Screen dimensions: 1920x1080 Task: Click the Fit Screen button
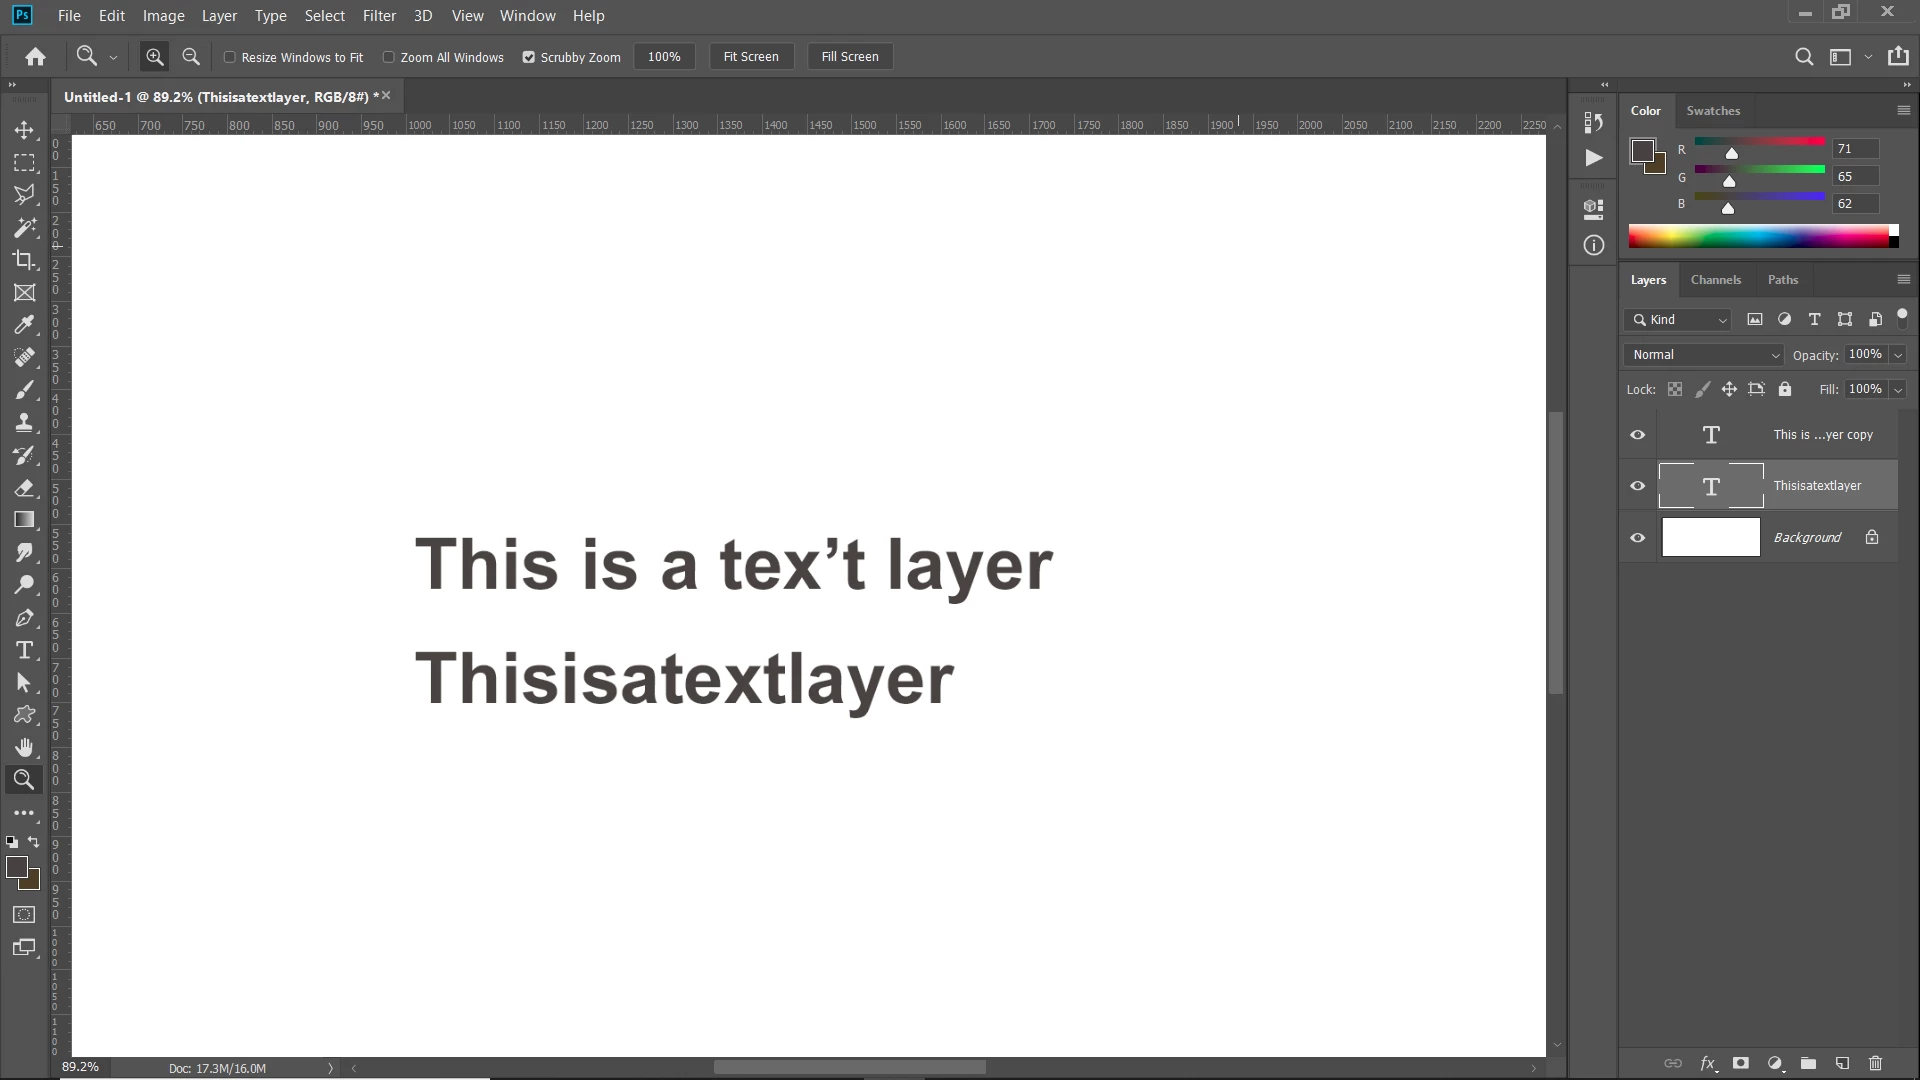coord(750,57)
